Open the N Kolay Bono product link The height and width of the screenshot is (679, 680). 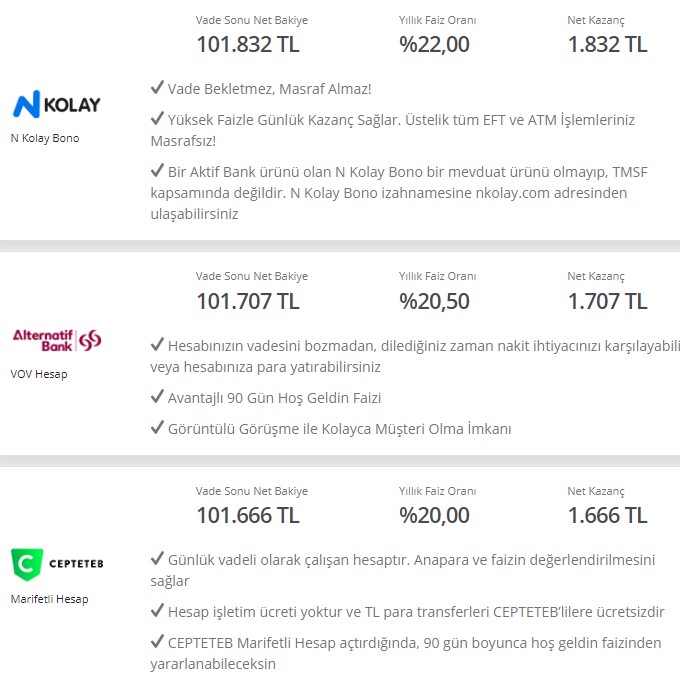pos(45,138)
